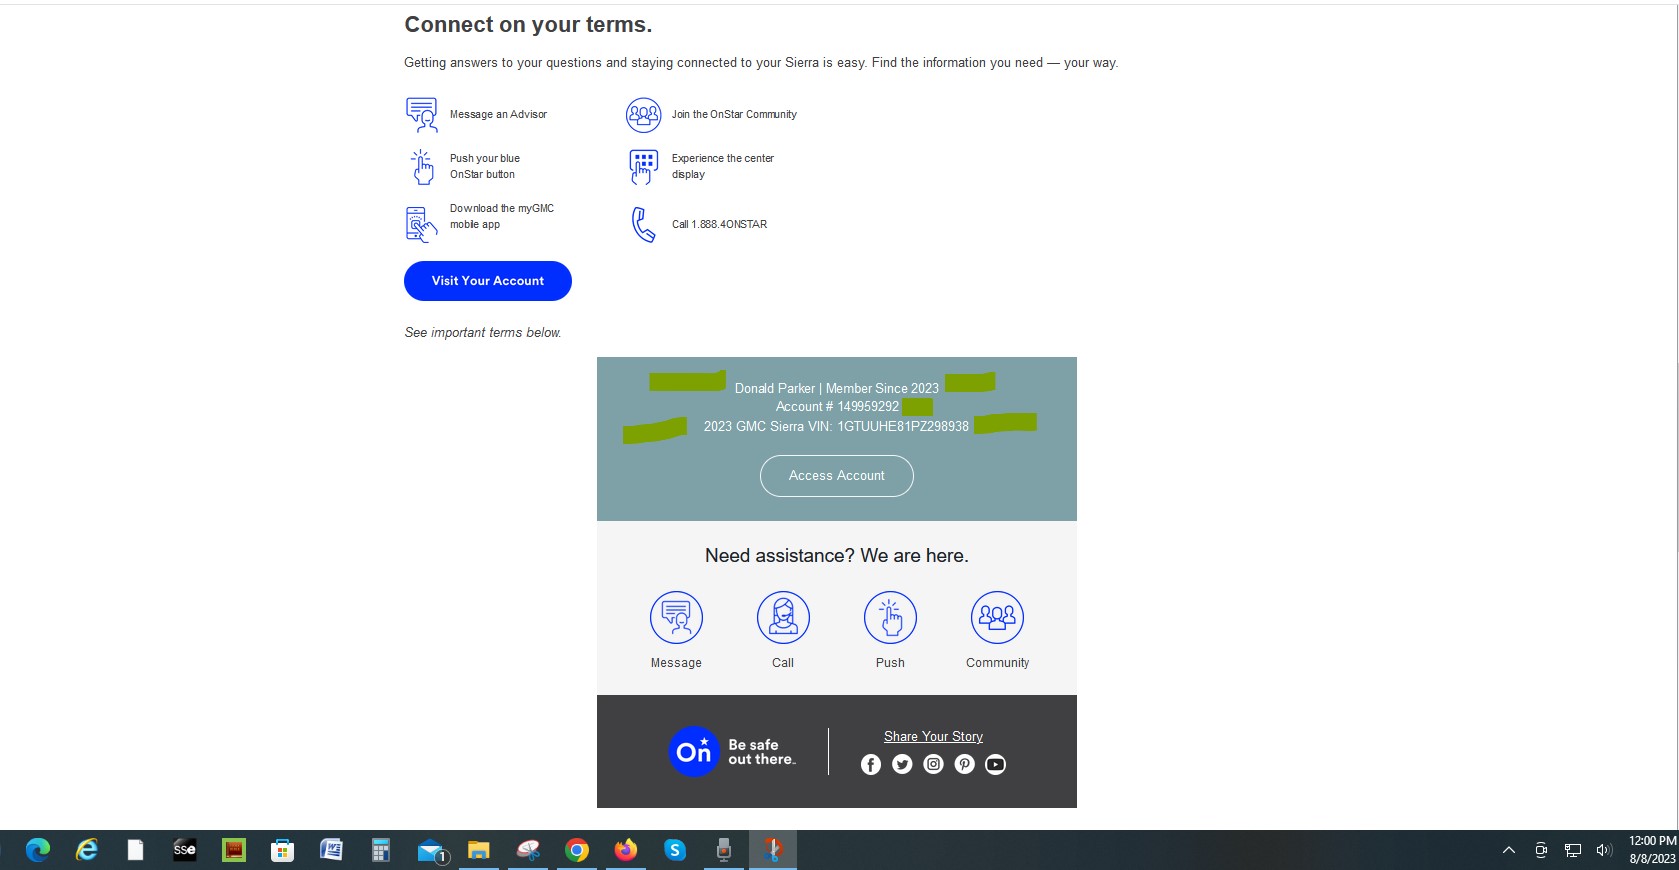The width and height of the screenshot is (1679, 870).
Task: Open the Instagram social icon in footer
Action: pos(933,765)
